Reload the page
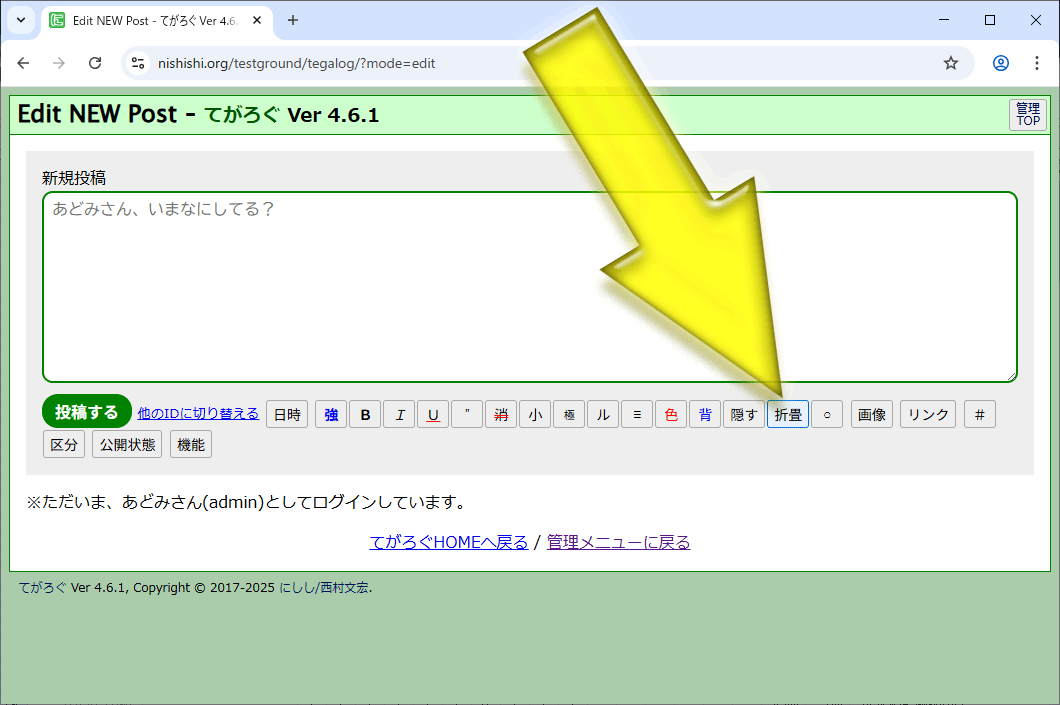The height and width of the screenshot is (705, 1060). pyautogui.click(x=95, y=63)
